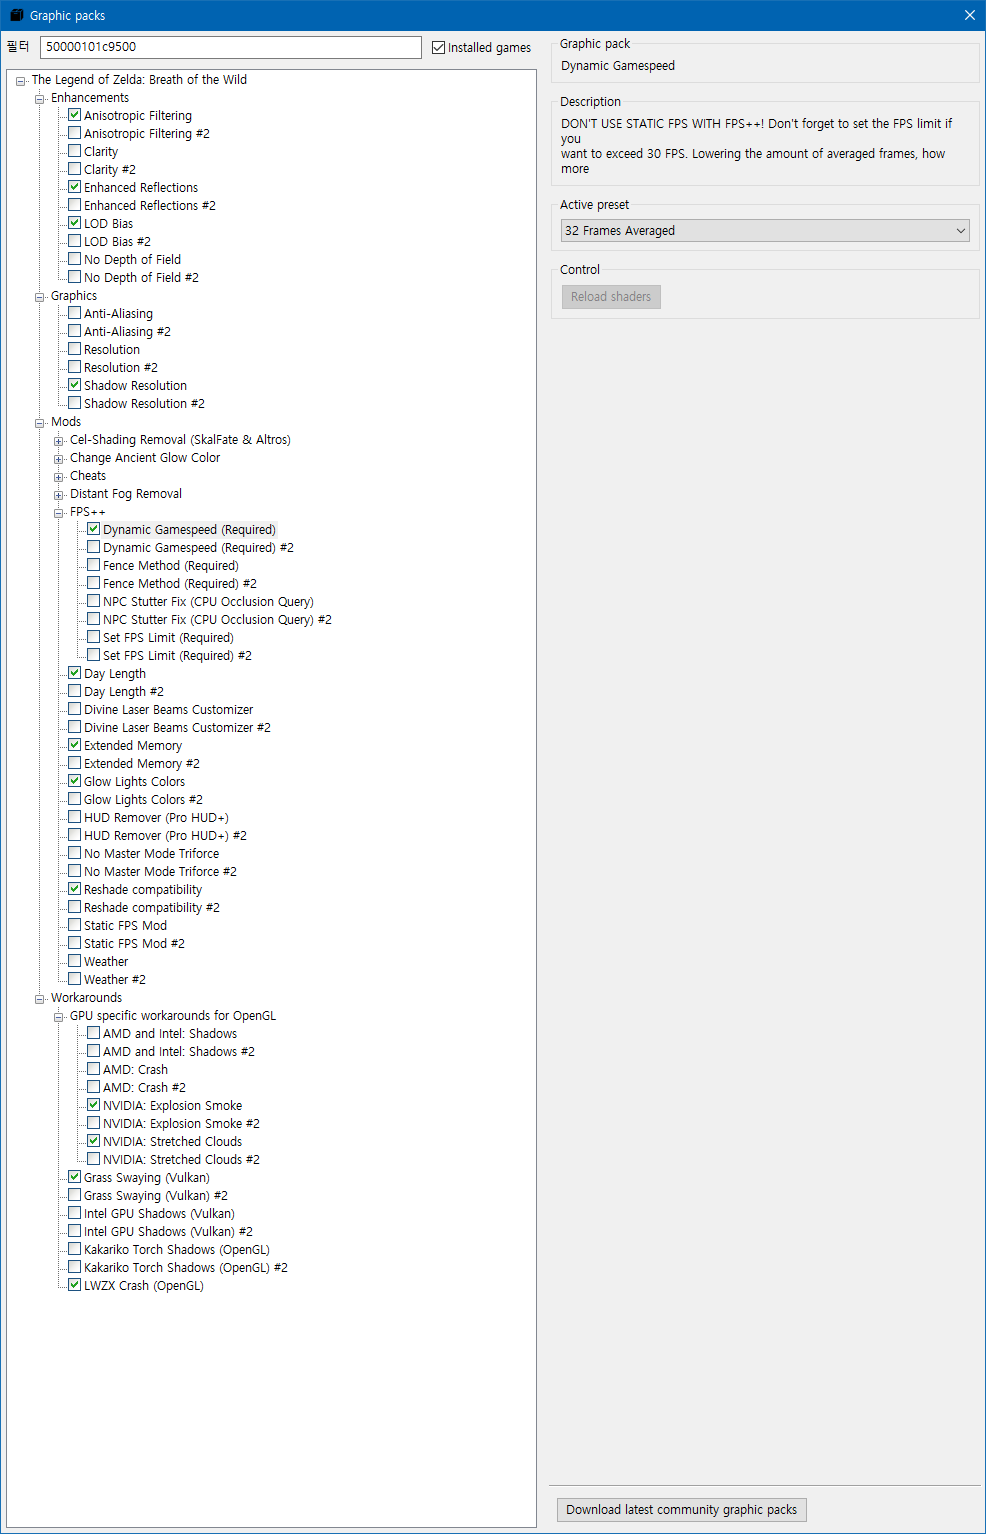This screenshot has width=986, height=1534.
Task: Expand the Distant Fog Removal node
Action: 59,495
